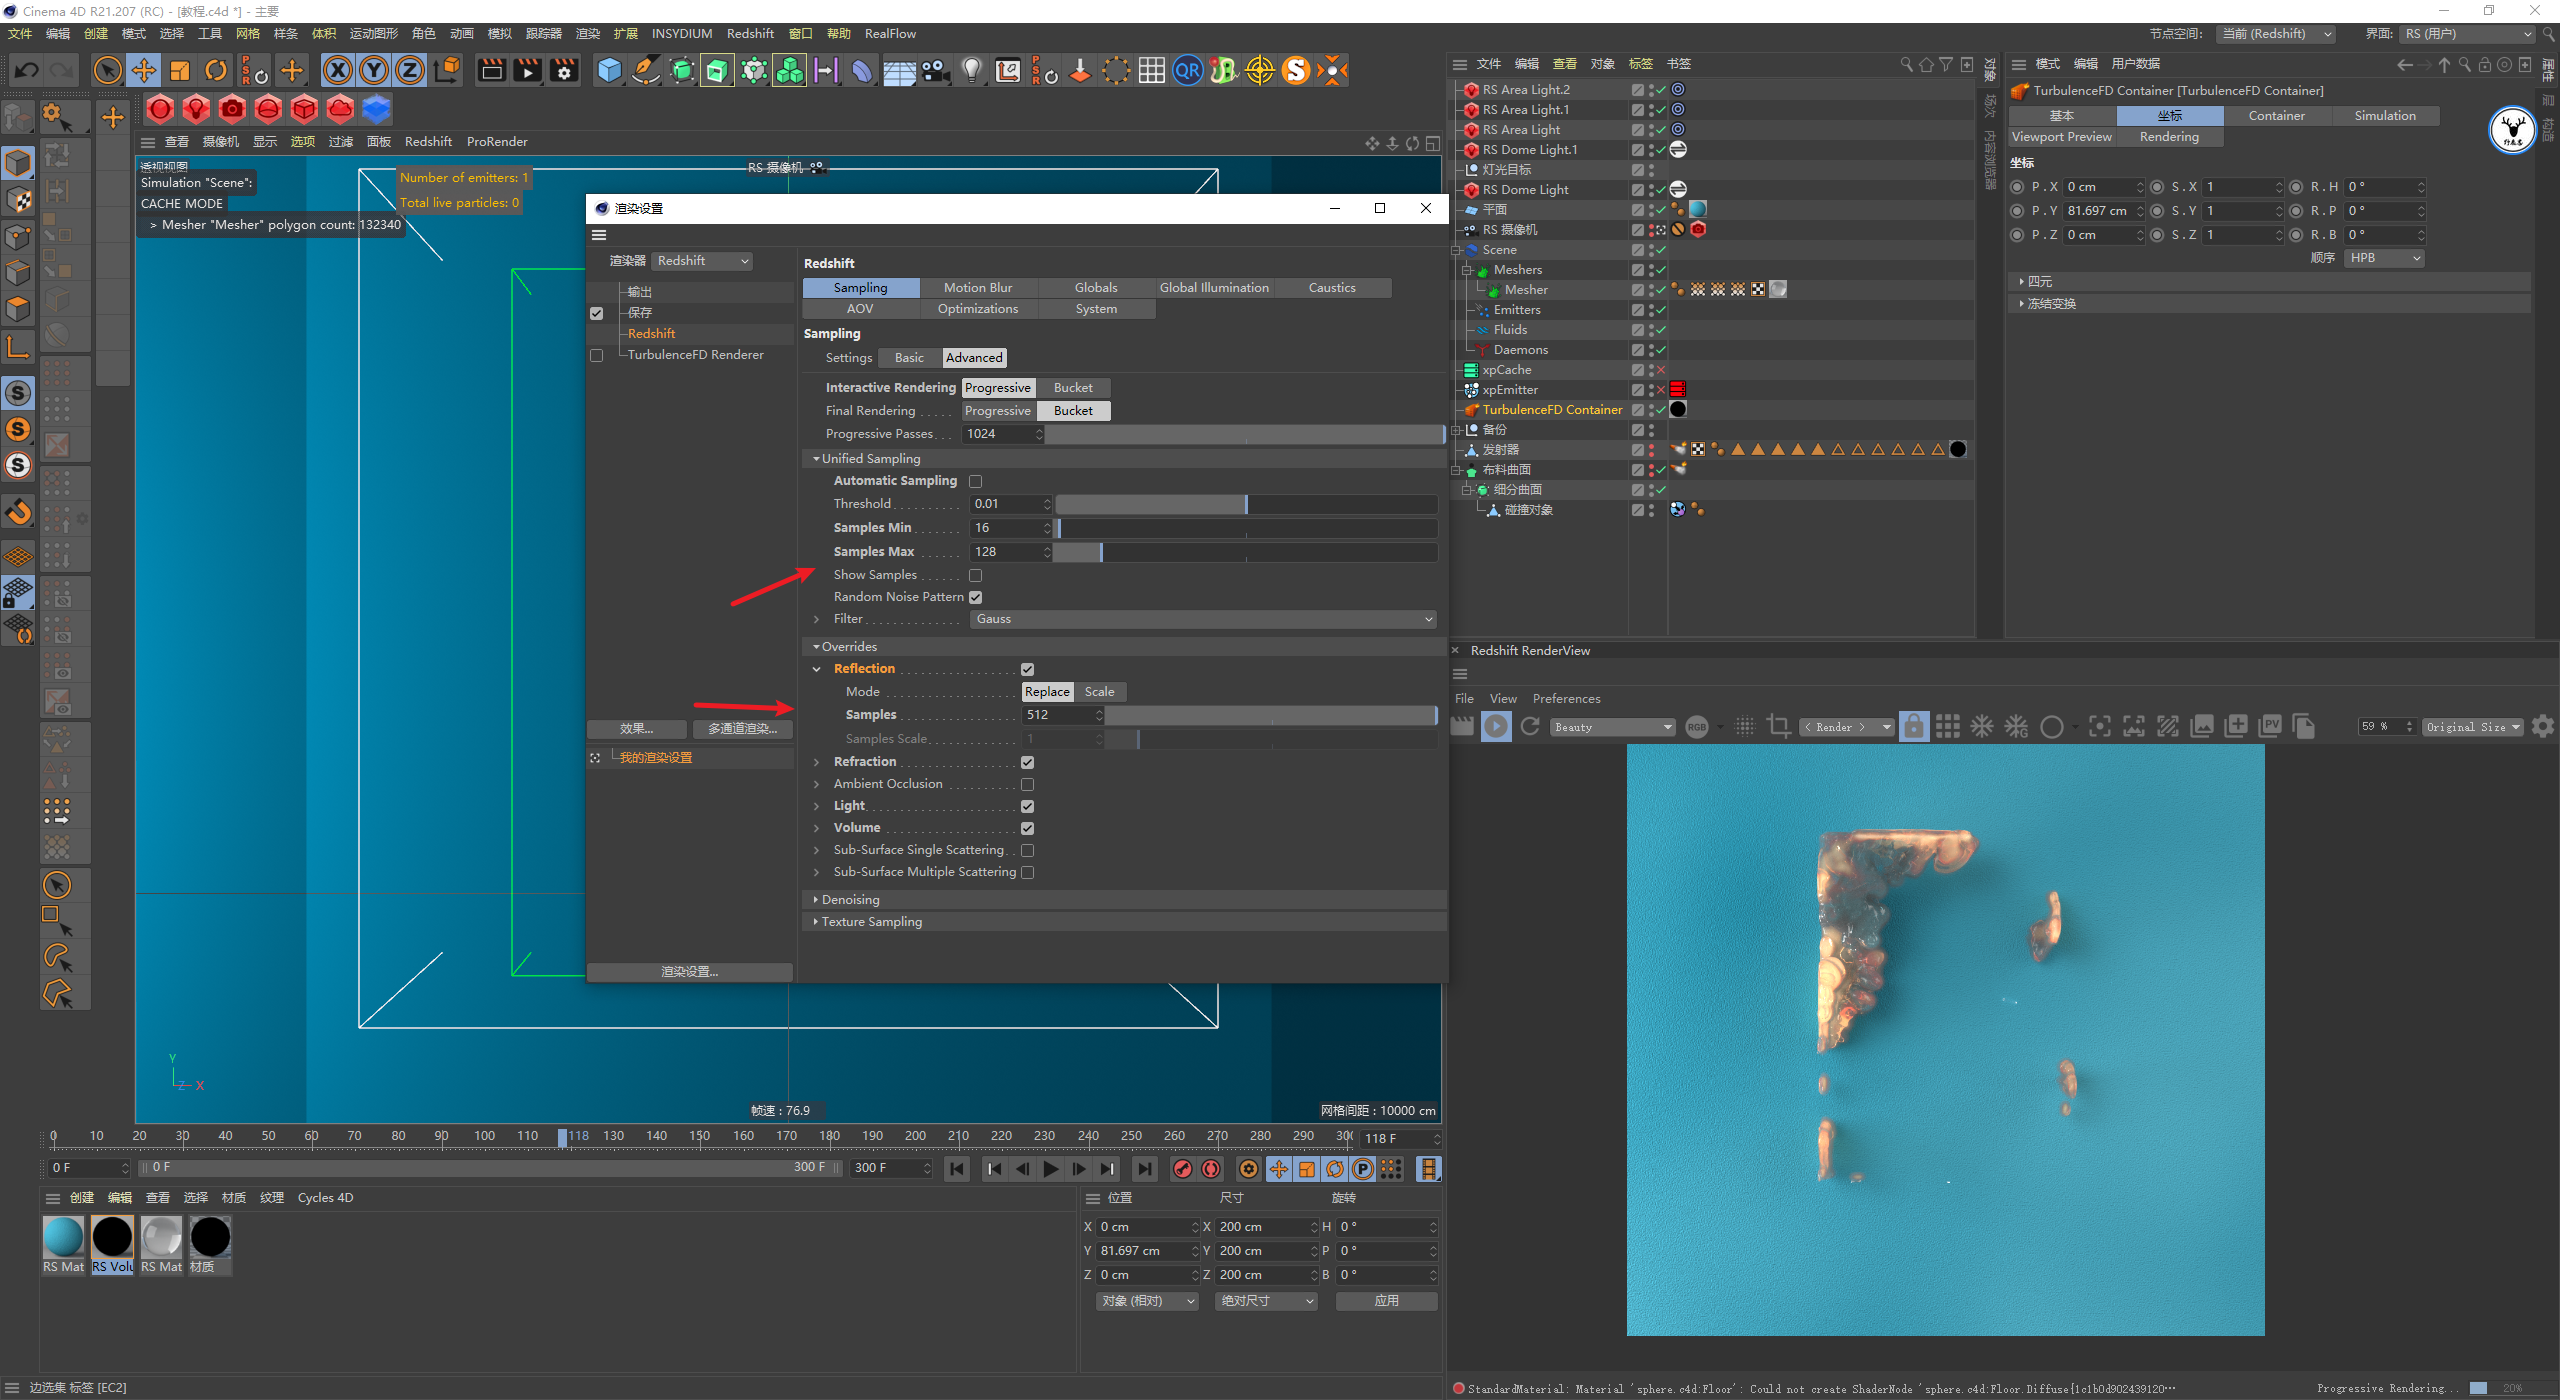Toggle Show Samples checkbox
The height and width of the screenshot is (1400, 2560).
(975, 575)
